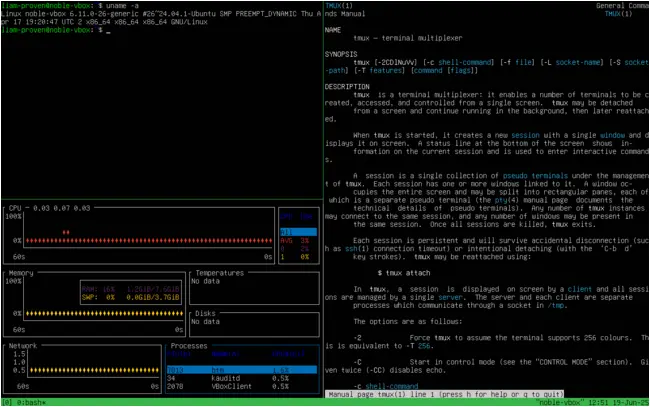This screenshot has height=407, width=650.
Task: Click the highlighted "256" after -T
Action: point(424,346)
